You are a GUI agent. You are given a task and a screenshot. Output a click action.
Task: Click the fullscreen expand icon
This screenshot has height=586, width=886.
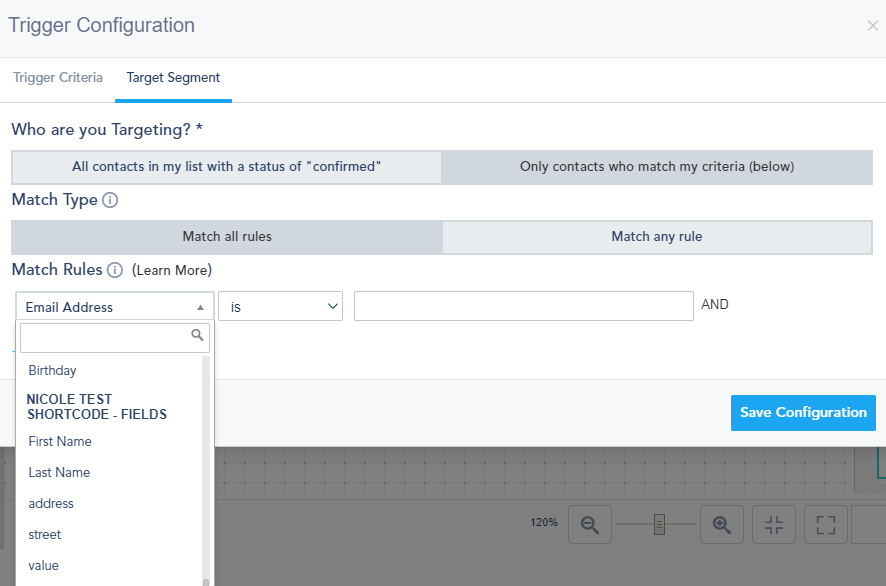click(x=825, y=524)
